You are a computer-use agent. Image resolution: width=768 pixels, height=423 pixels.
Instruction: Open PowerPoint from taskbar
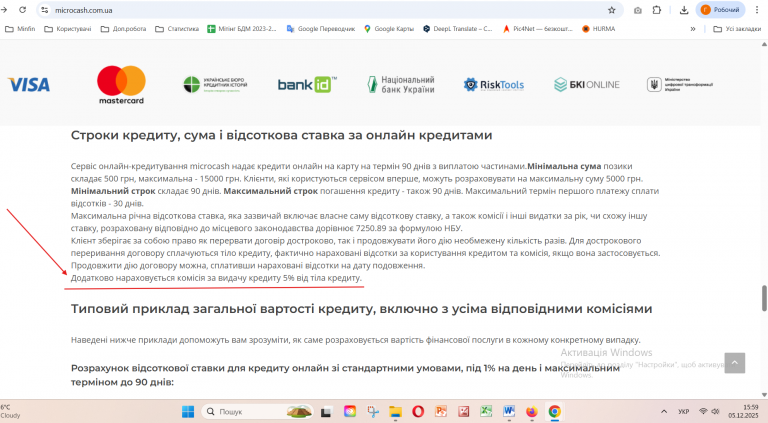coord(441,412)
